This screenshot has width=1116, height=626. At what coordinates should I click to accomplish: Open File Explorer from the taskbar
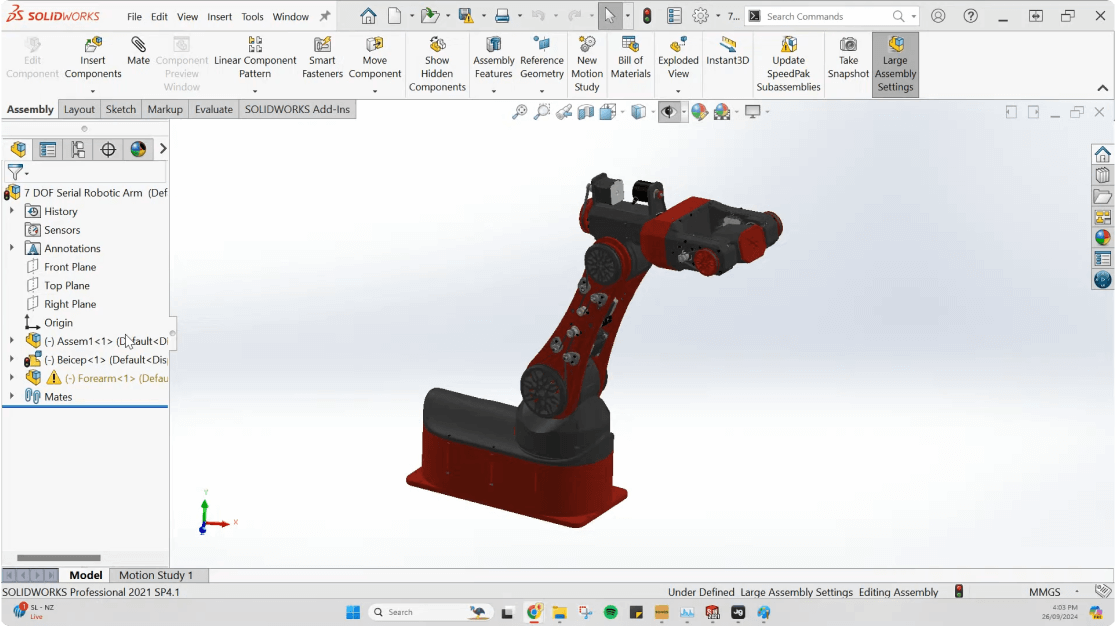pos(559,612)
